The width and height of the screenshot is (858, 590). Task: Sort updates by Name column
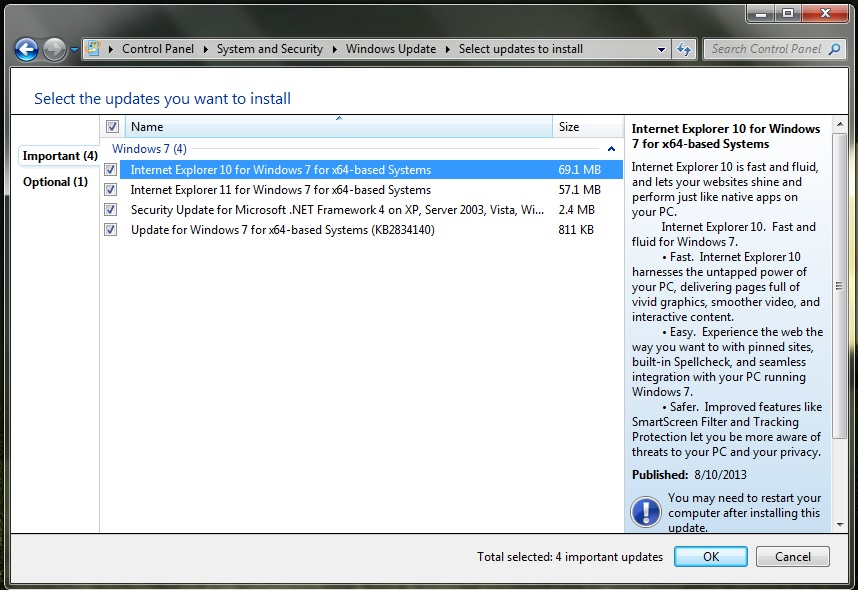point(339,126)
